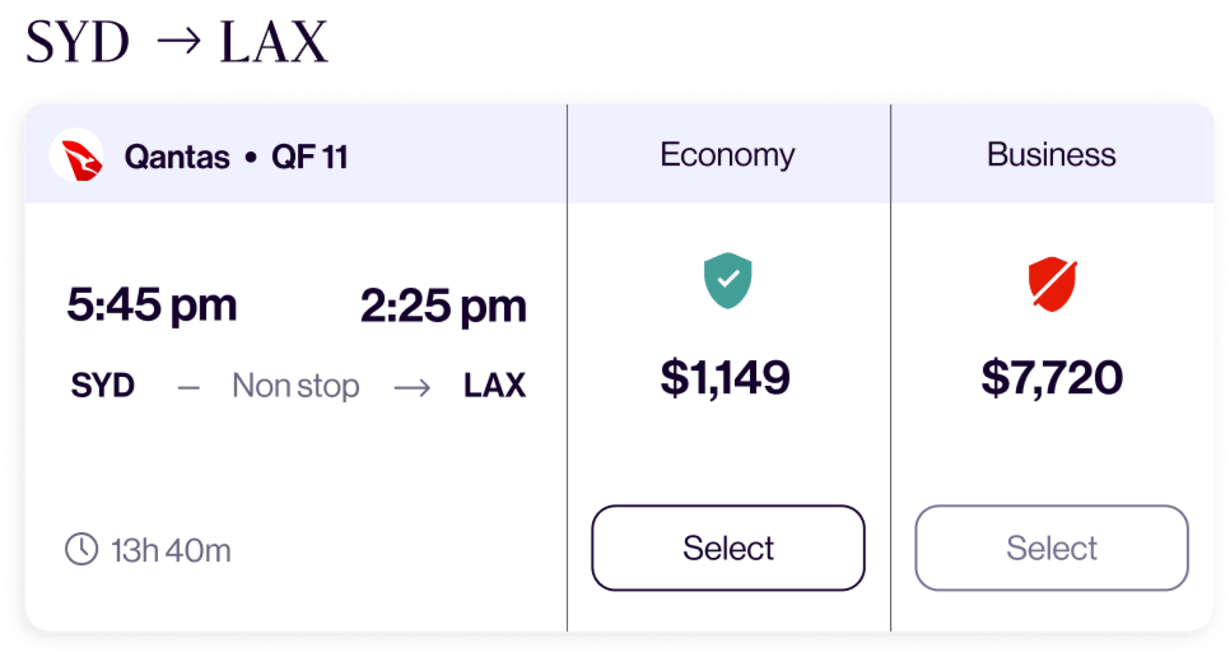Screen dimensions: 1230x657
Task: Click the SYD origin airport code
Action: [x=103, y=386]
